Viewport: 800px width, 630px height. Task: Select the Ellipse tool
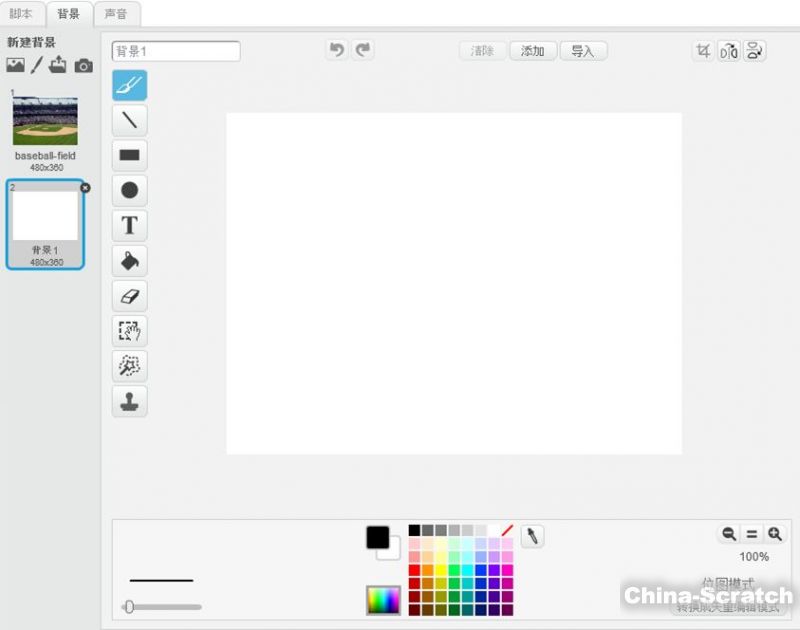click(129, 190)
